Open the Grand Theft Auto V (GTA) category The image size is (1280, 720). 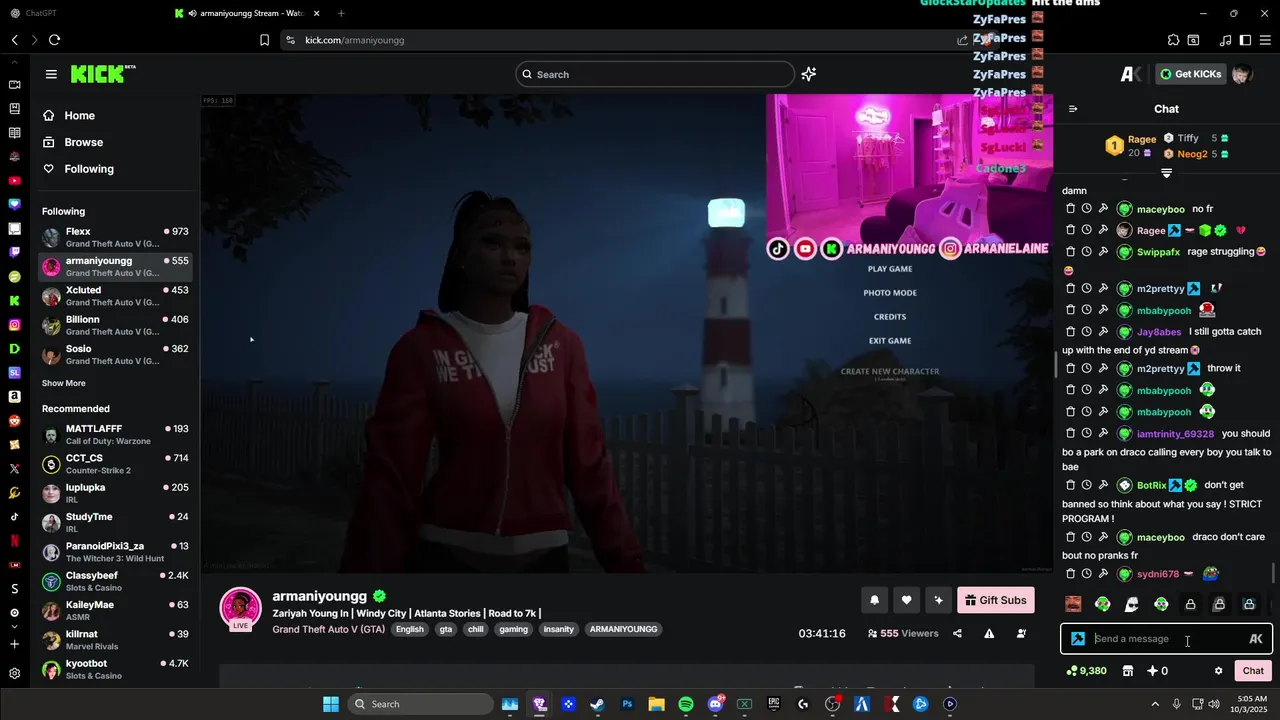coord(328,629)
